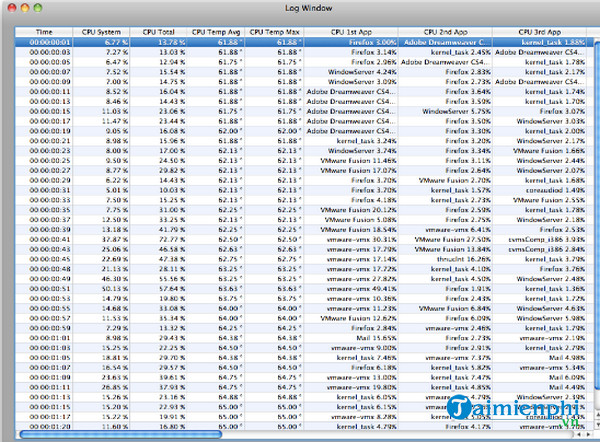This screenshot has width=600, height=442.
Task: Click the CPU Total value 57.64 %
Action: tap(172, 289)
